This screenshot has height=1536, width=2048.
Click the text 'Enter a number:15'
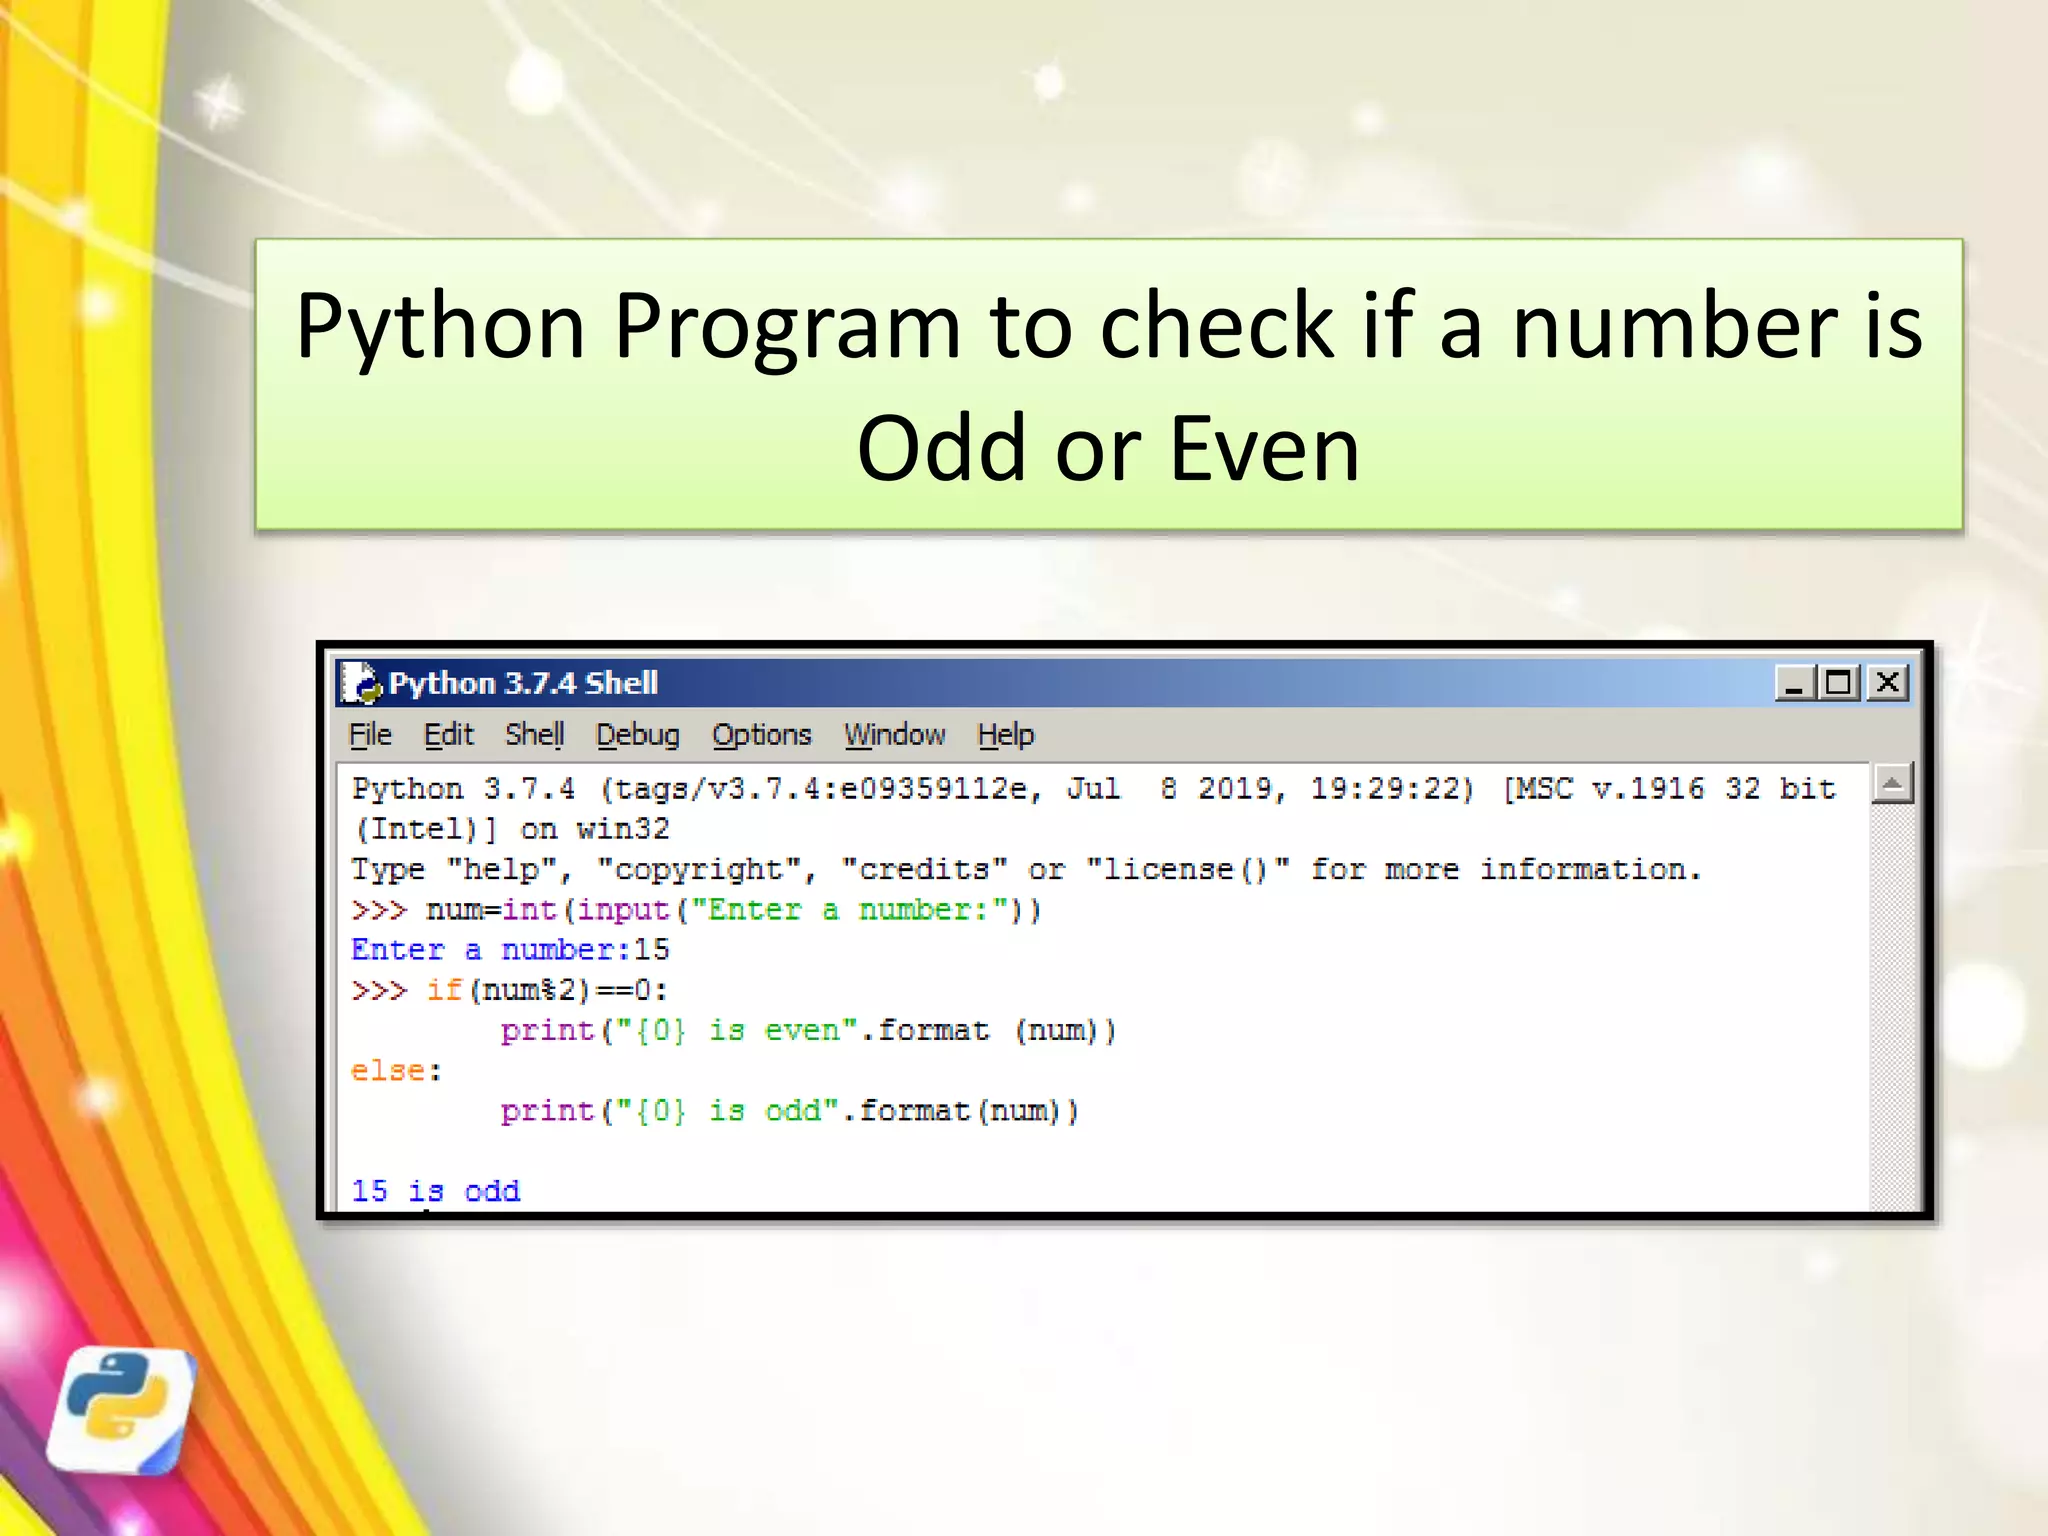point(510,950)
